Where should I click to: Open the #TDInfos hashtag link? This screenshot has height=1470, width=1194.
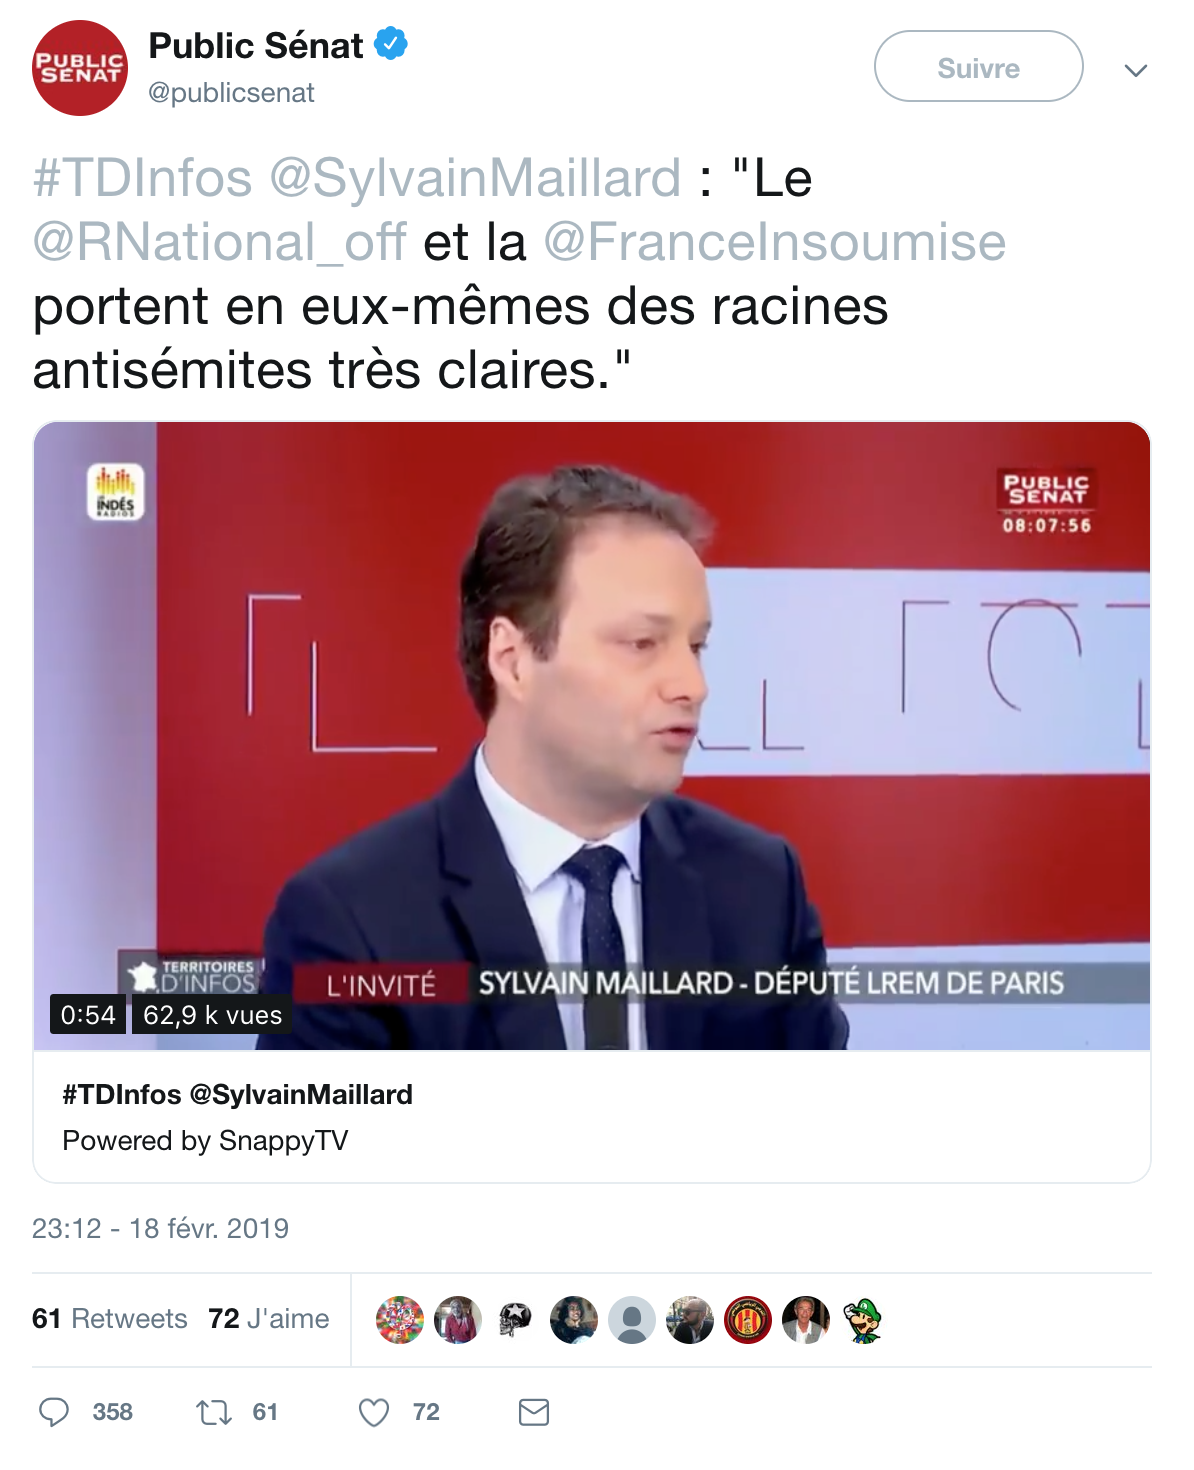point(142,178)
